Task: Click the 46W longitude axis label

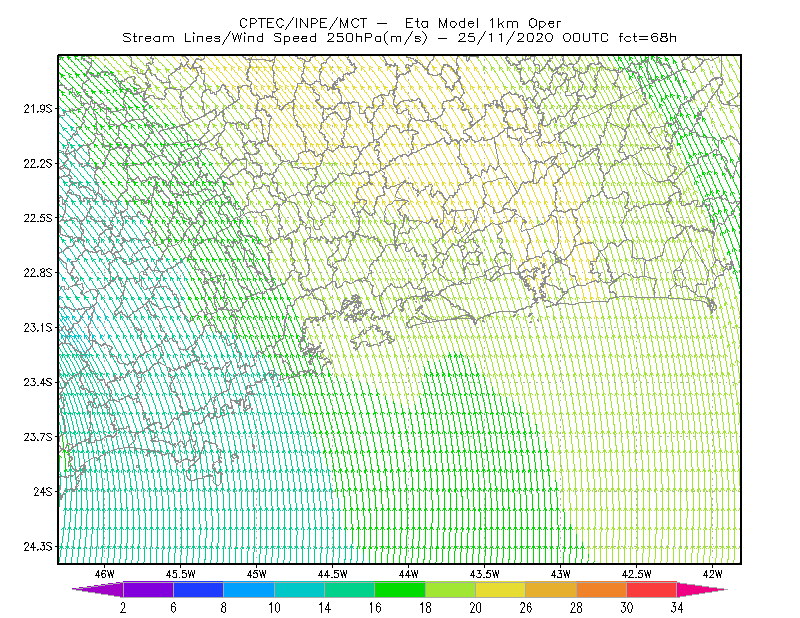Action: pyautogui.click(x=105, y=574)
